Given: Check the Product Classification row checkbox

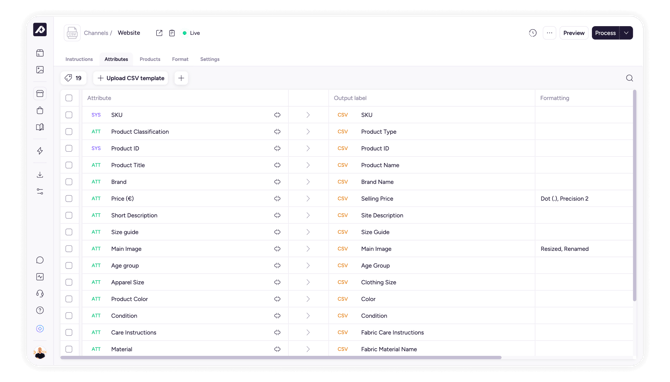Looking at the screenshot, I should click(x=69, y=132).
